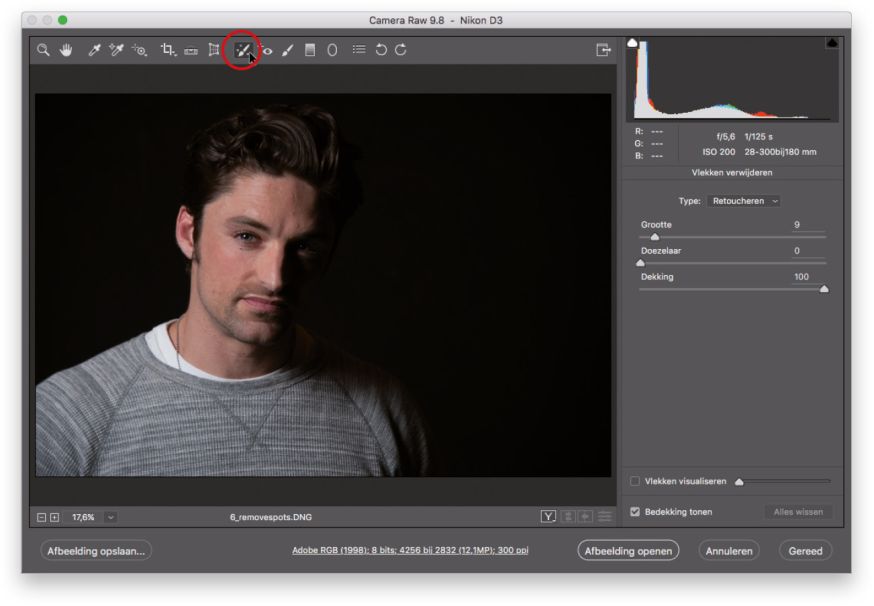
Task: Toggle the before/after Y preview button
Action: pyautogui.click(x=548, y=517)
